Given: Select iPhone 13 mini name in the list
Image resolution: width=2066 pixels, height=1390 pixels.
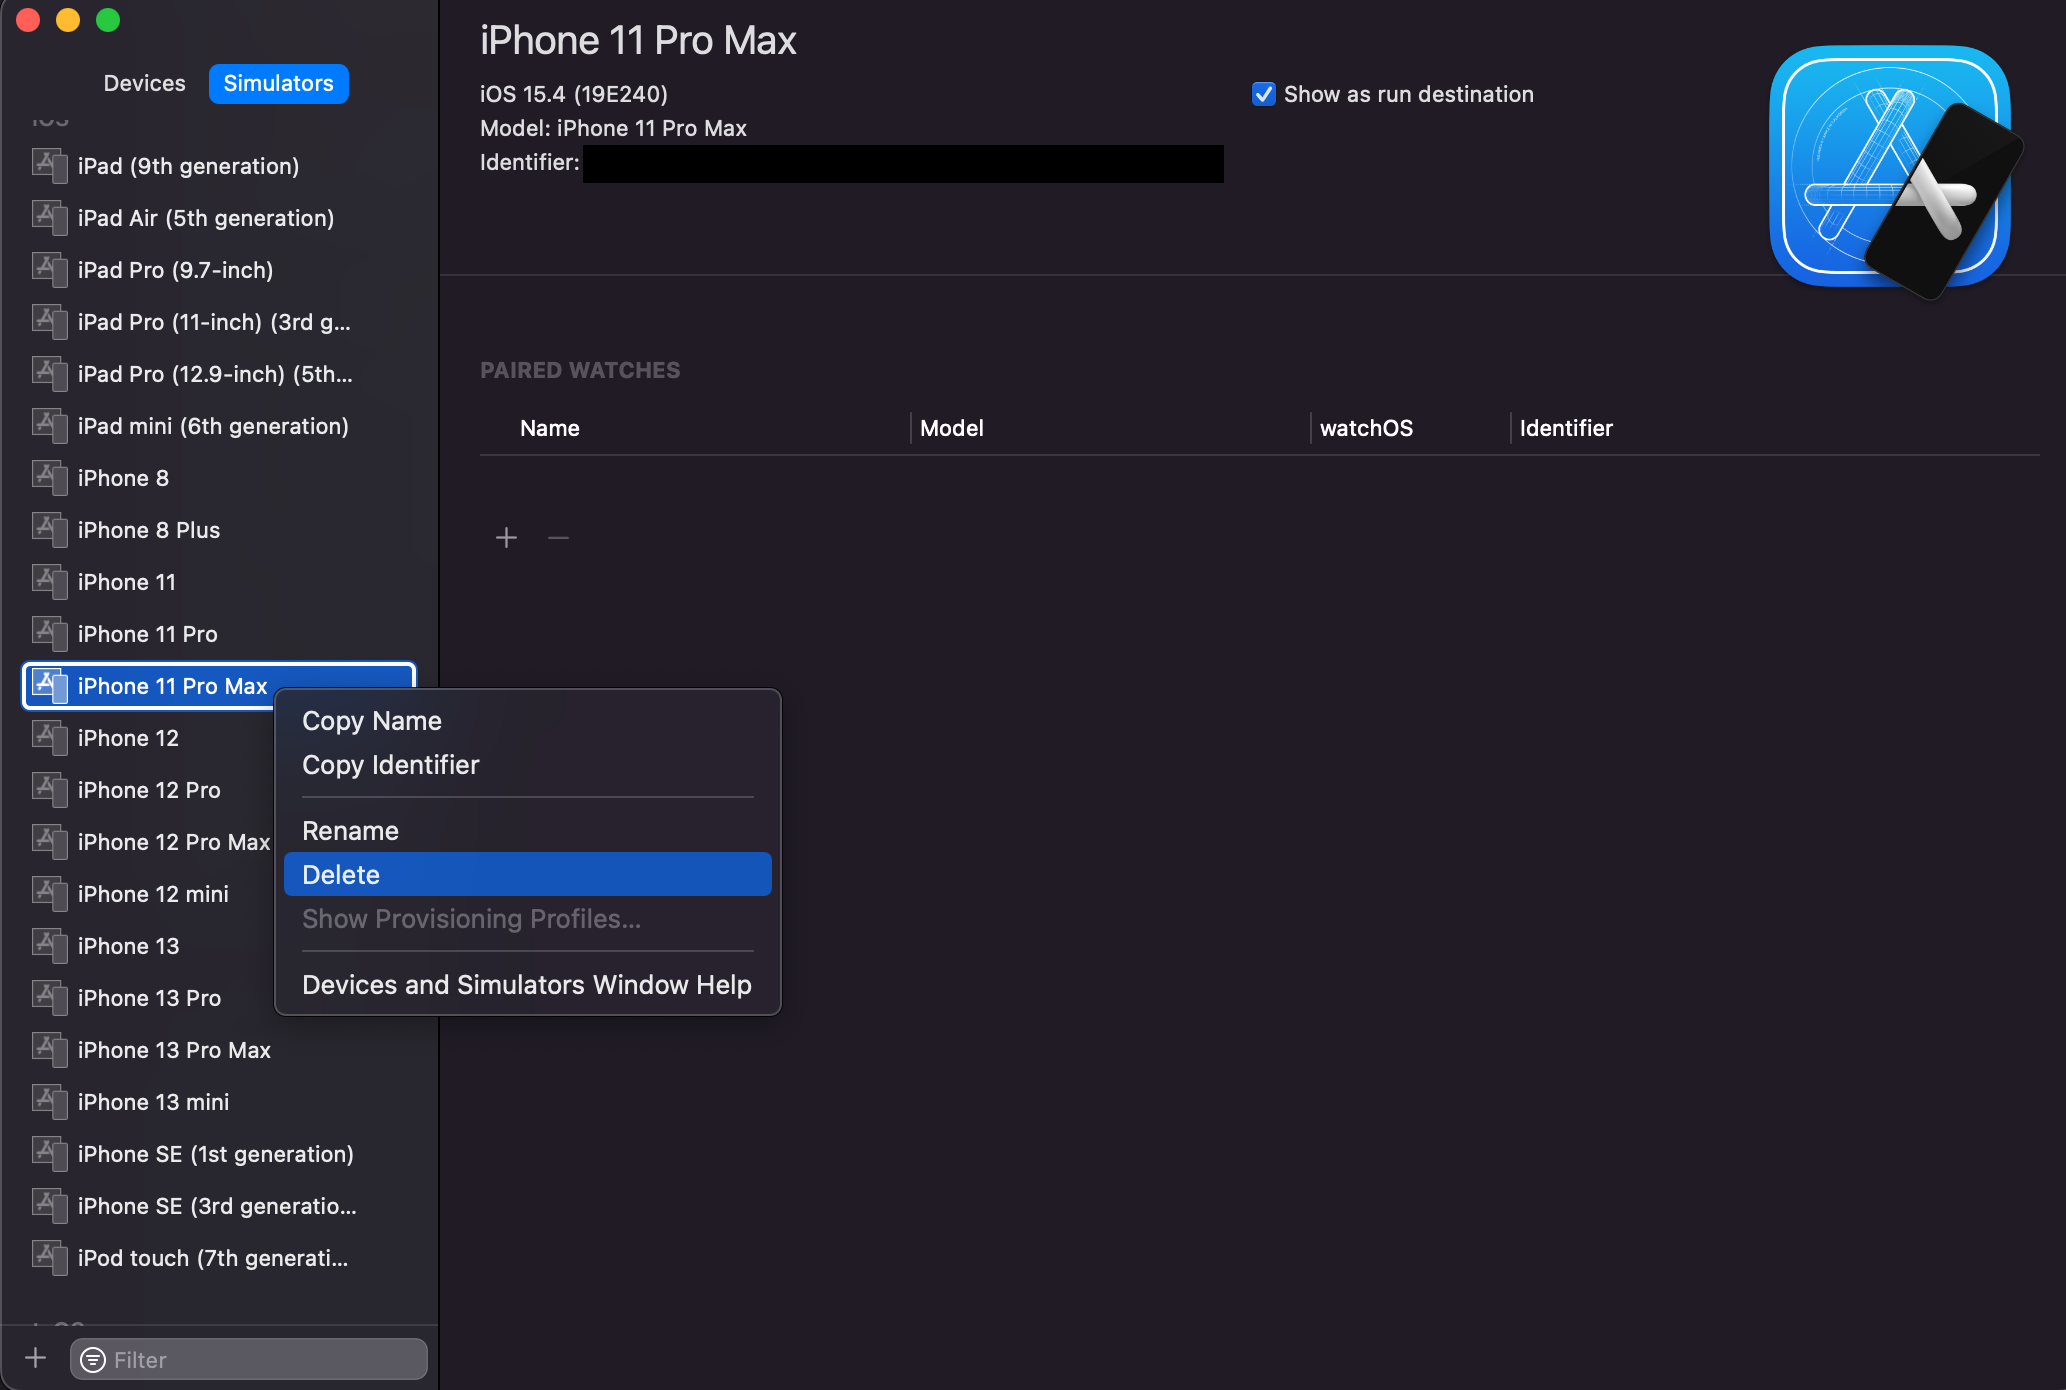Looking at the screenshot, I should pyautogui.click(x=154, y=1102).
